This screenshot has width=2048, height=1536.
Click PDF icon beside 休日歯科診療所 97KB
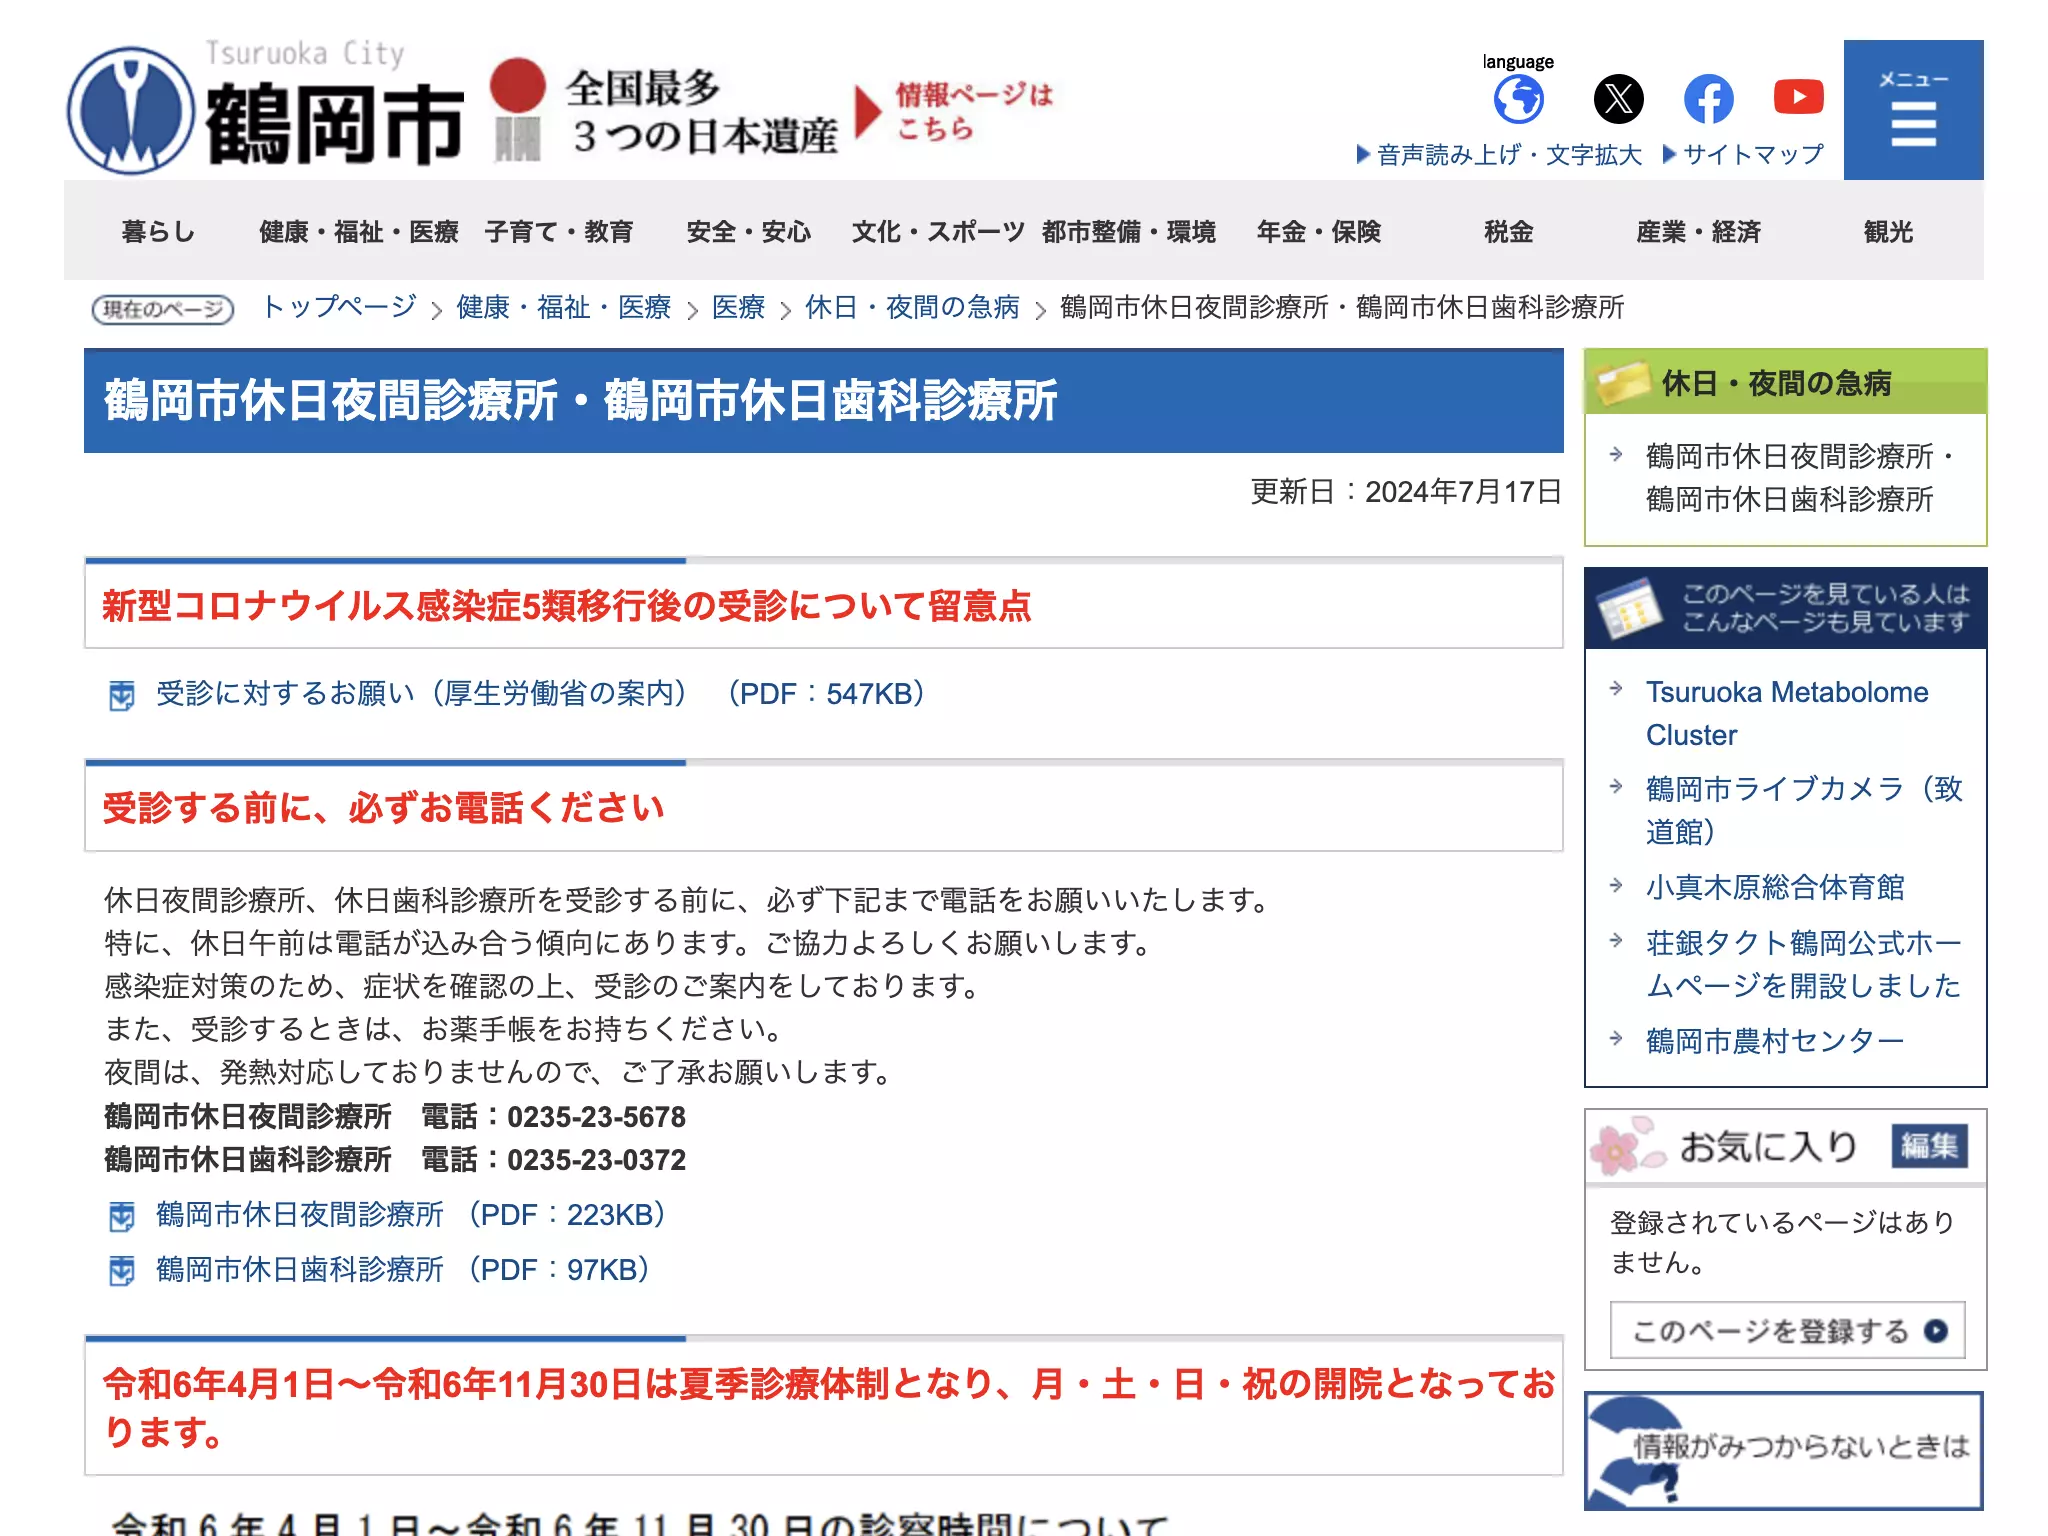point(122,1271)
